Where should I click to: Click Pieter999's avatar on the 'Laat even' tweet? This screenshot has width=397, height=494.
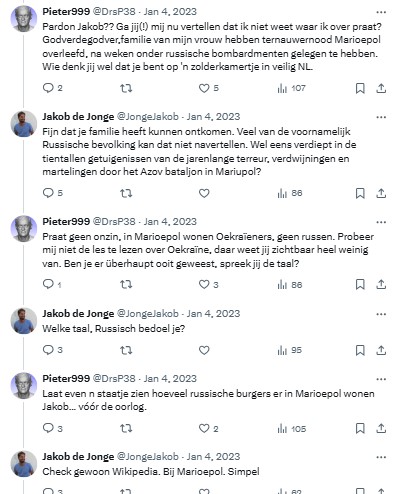coord(24,386)
